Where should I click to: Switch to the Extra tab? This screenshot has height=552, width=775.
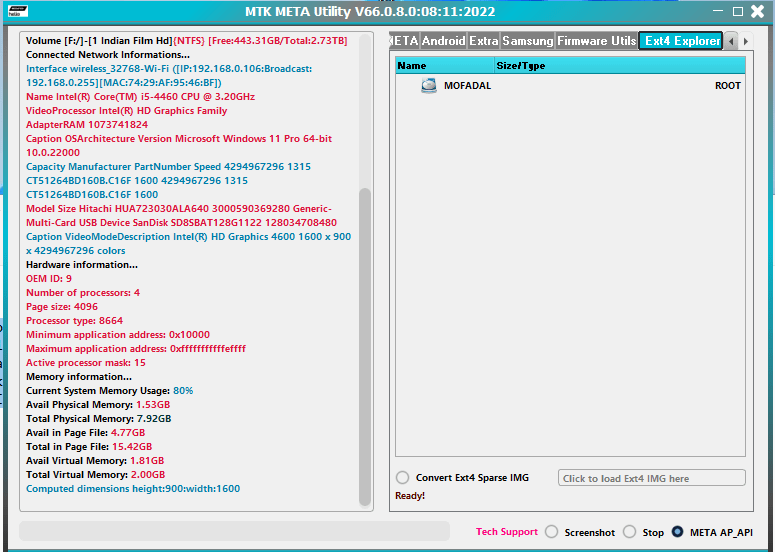(483, 41)
